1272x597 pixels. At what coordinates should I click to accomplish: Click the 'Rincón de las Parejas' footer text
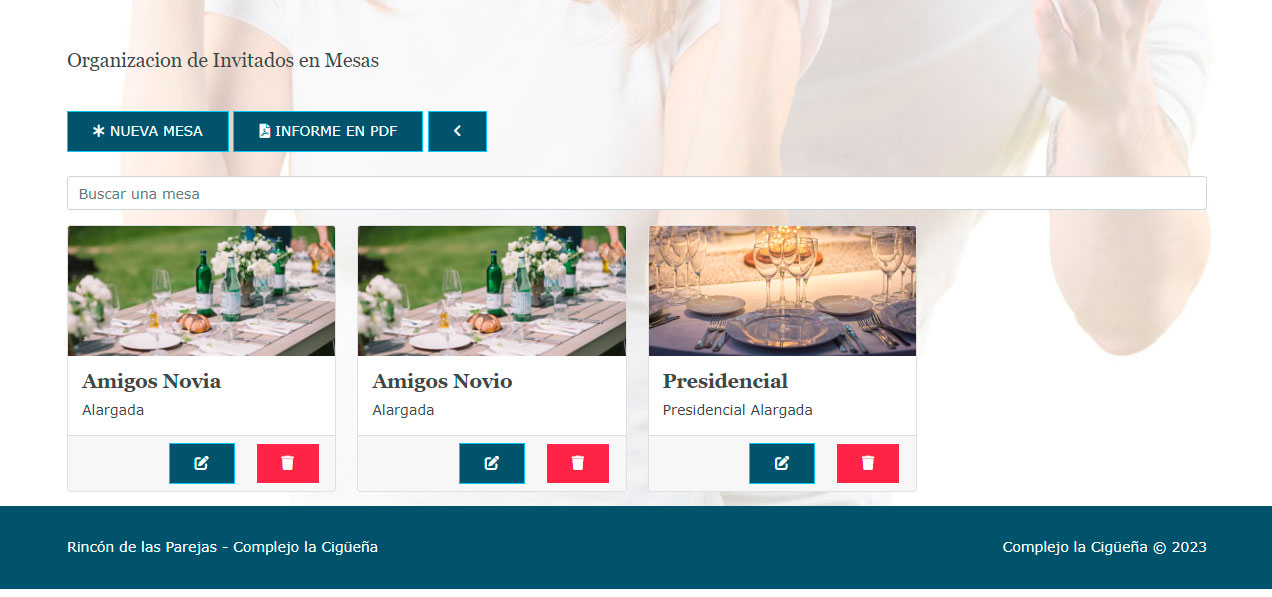pyautogui.click(x=142, y=547)
